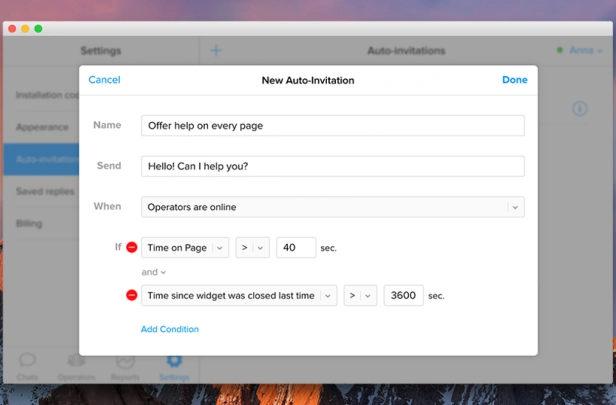Focus the Name field with Offer help text
This screenshot has width=616, height=405.
click(x=333, y=126)
